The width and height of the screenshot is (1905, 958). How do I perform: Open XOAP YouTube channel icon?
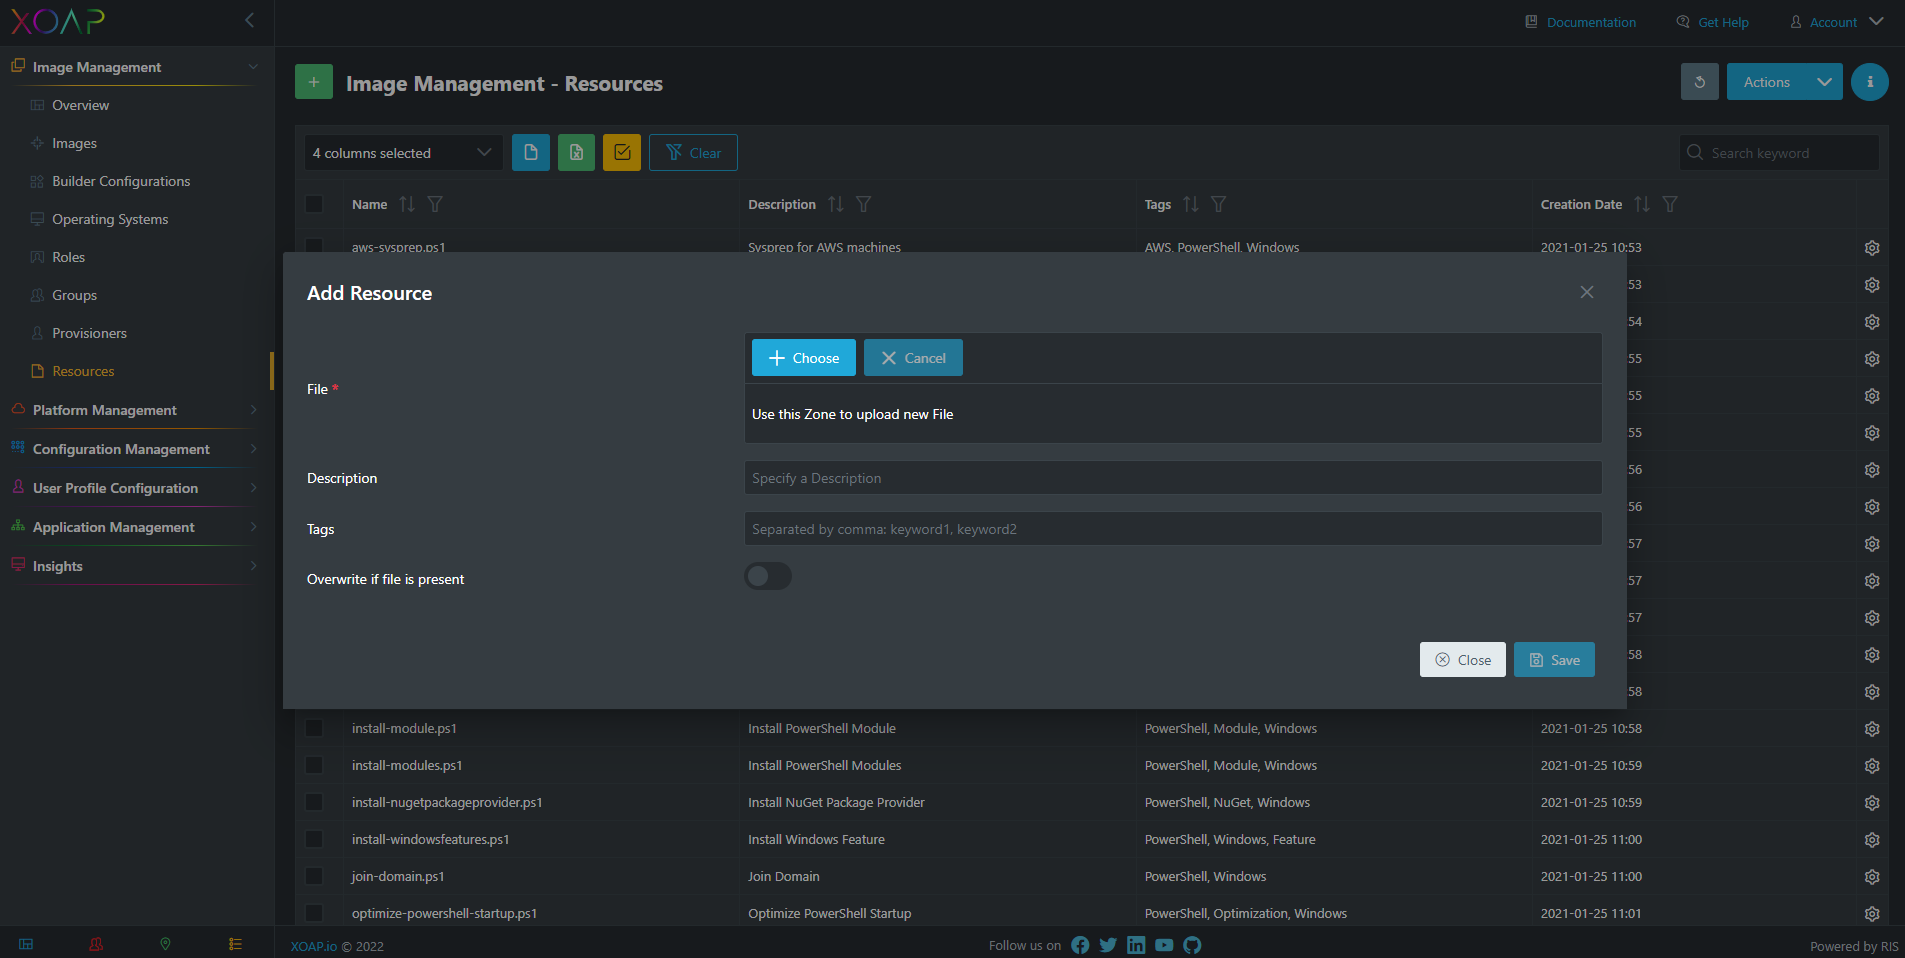pyautogui.click(x=1164, y=945)
